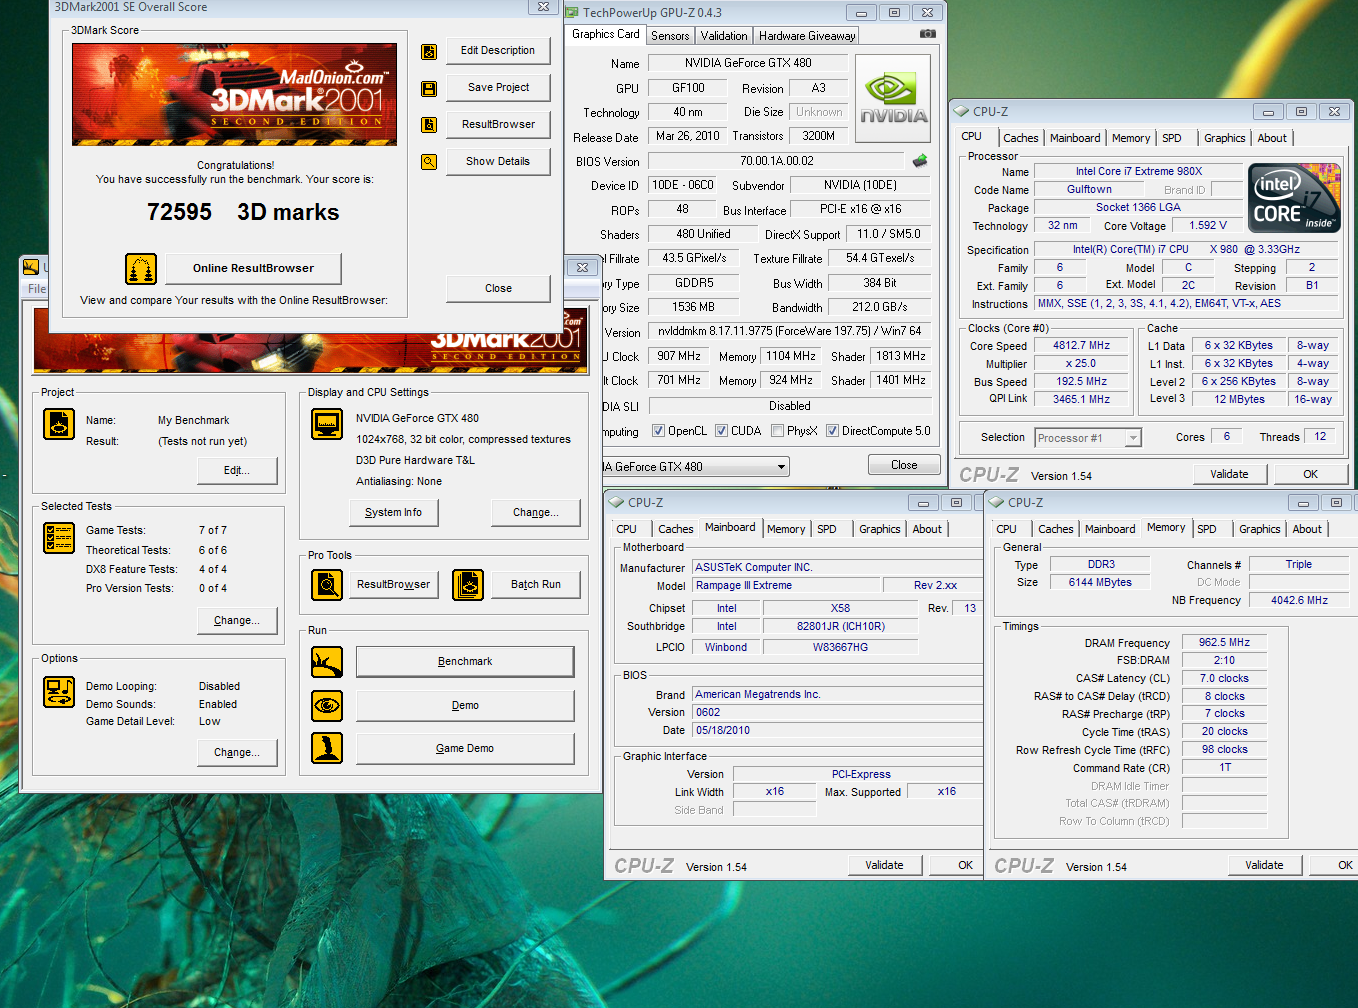
Task: Click the Show Details button
Action: click(497, 161)
